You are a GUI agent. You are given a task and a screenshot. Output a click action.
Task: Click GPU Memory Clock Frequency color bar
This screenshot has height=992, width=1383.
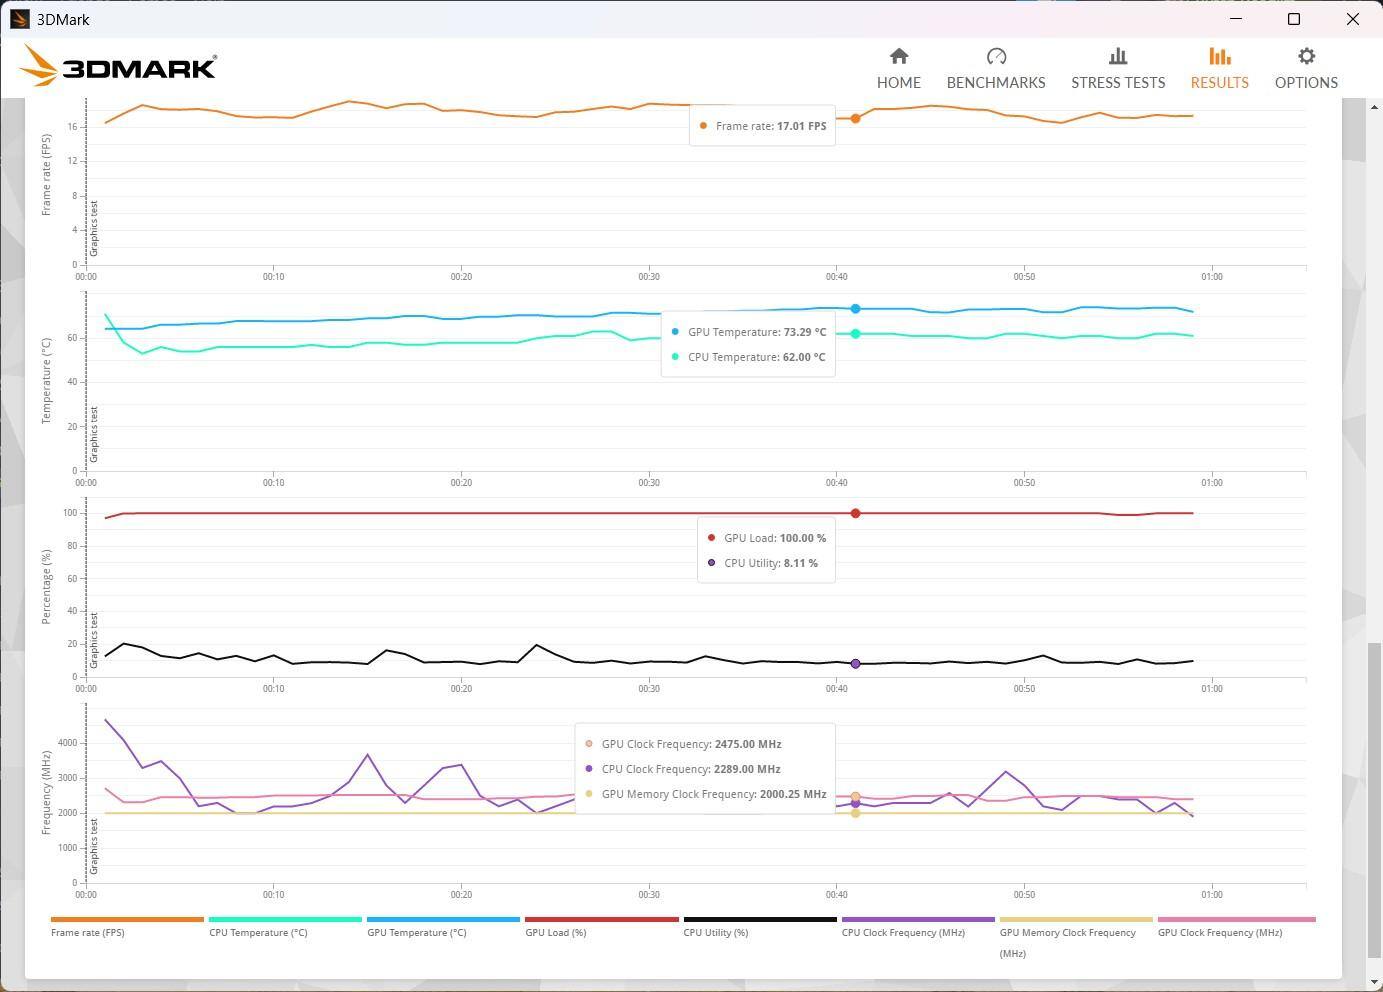coord(1075,919)
